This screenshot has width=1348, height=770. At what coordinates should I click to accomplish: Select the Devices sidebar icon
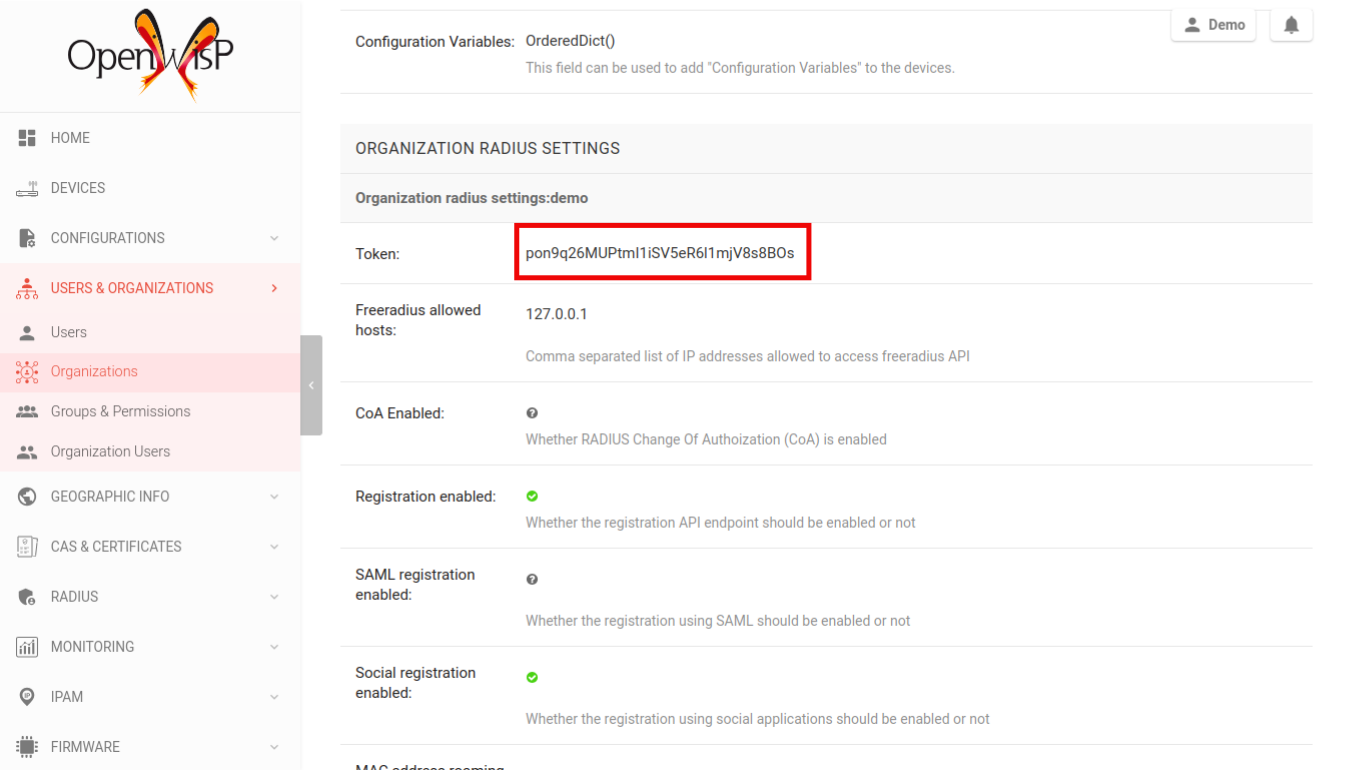(27, 187)
